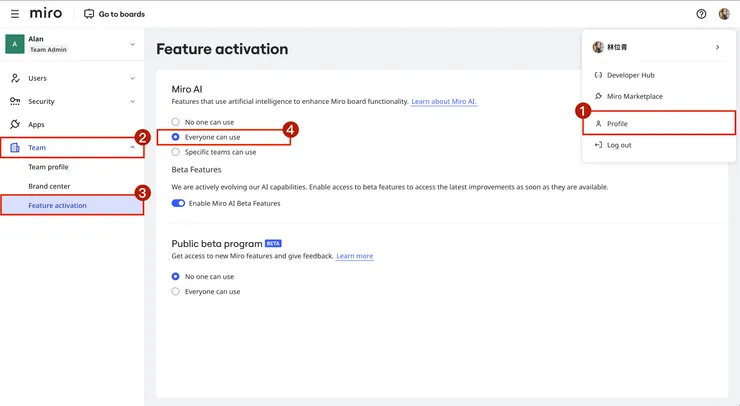The width and height of the screenshot is (740, 406).
Task: Select Profile in account menu
Action: (x=617, y=123)
